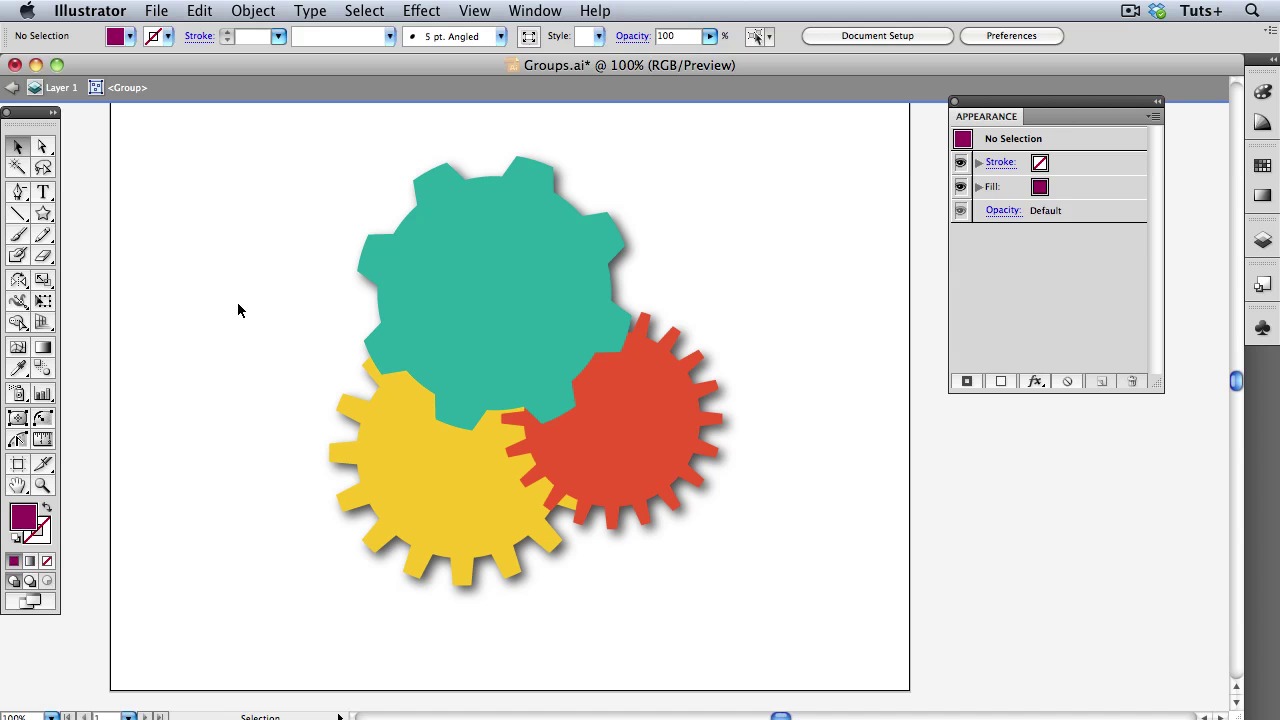Click the Preferences button

point(1011,36)
